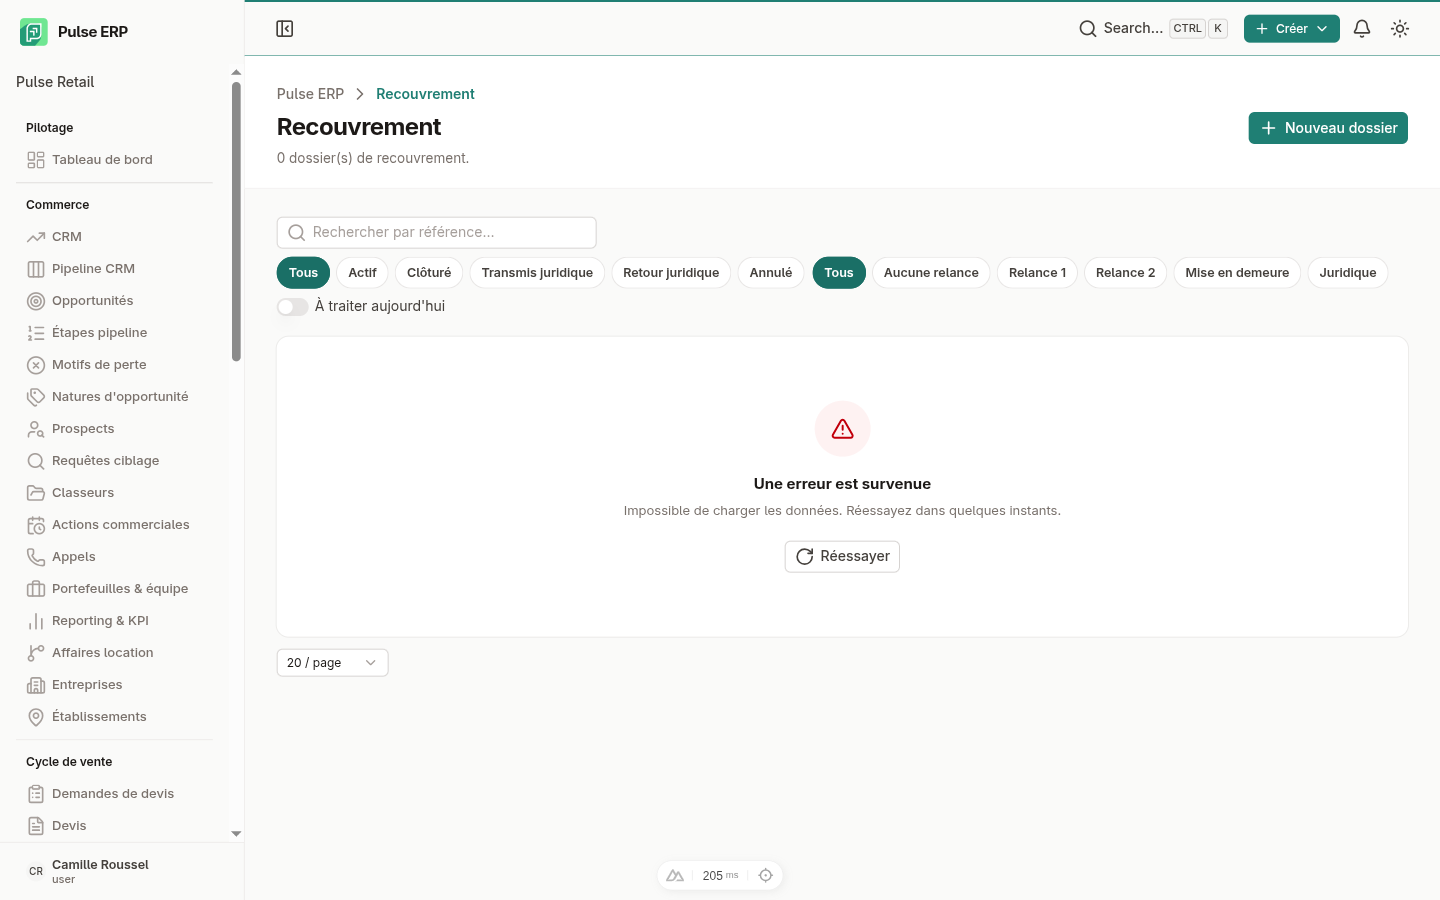This screenshot has width=1440, height=900.
Task: Click the sidebar vertical scrollbar thumb
Action: pos(236,221)
